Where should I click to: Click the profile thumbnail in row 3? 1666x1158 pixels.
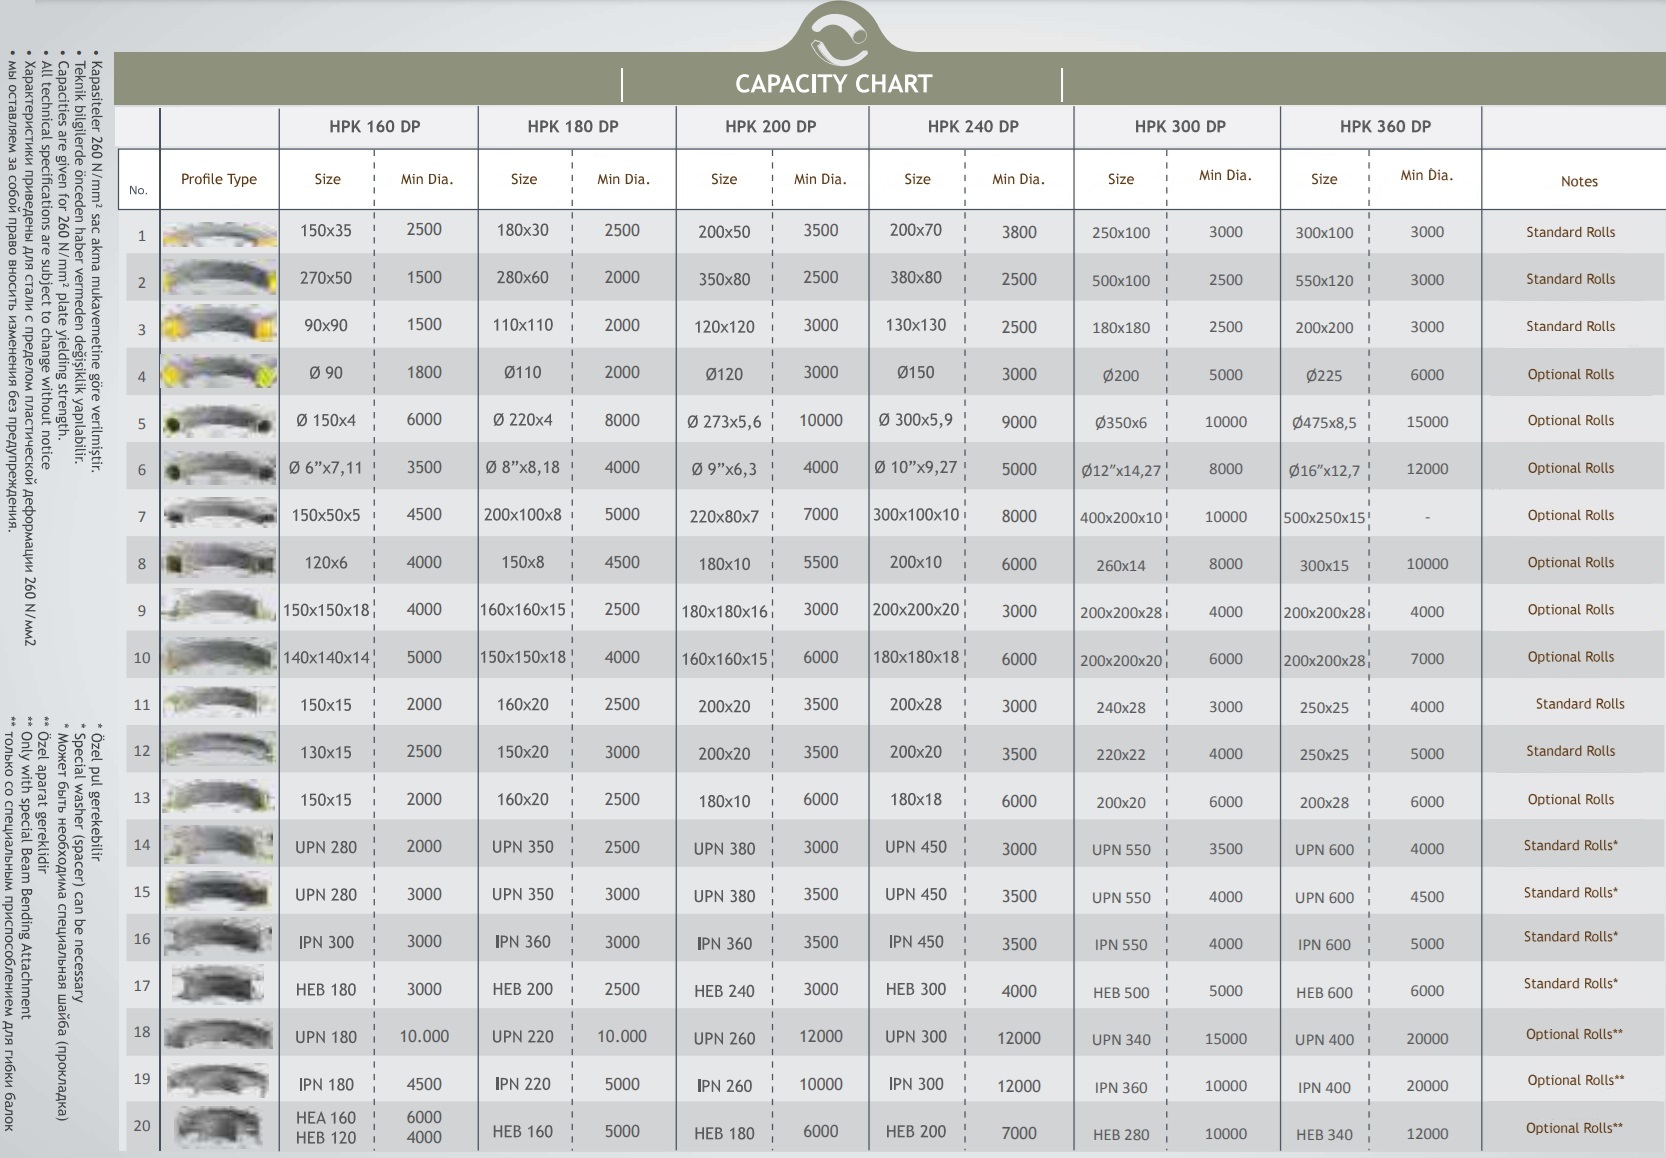(x=220, y=328)
